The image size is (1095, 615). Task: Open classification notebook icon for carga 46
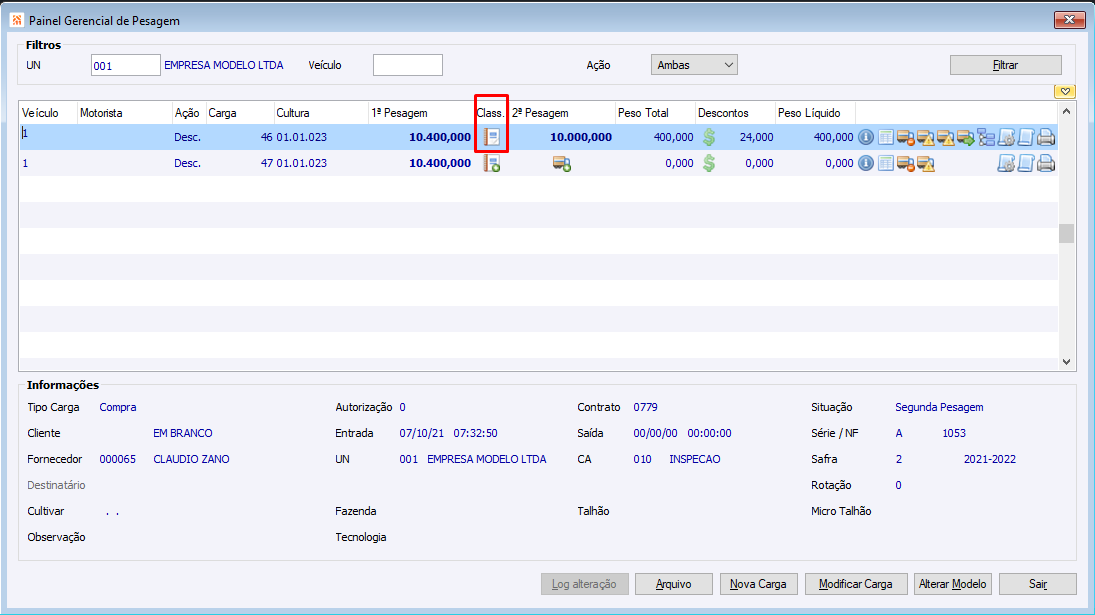coord(492,137)
